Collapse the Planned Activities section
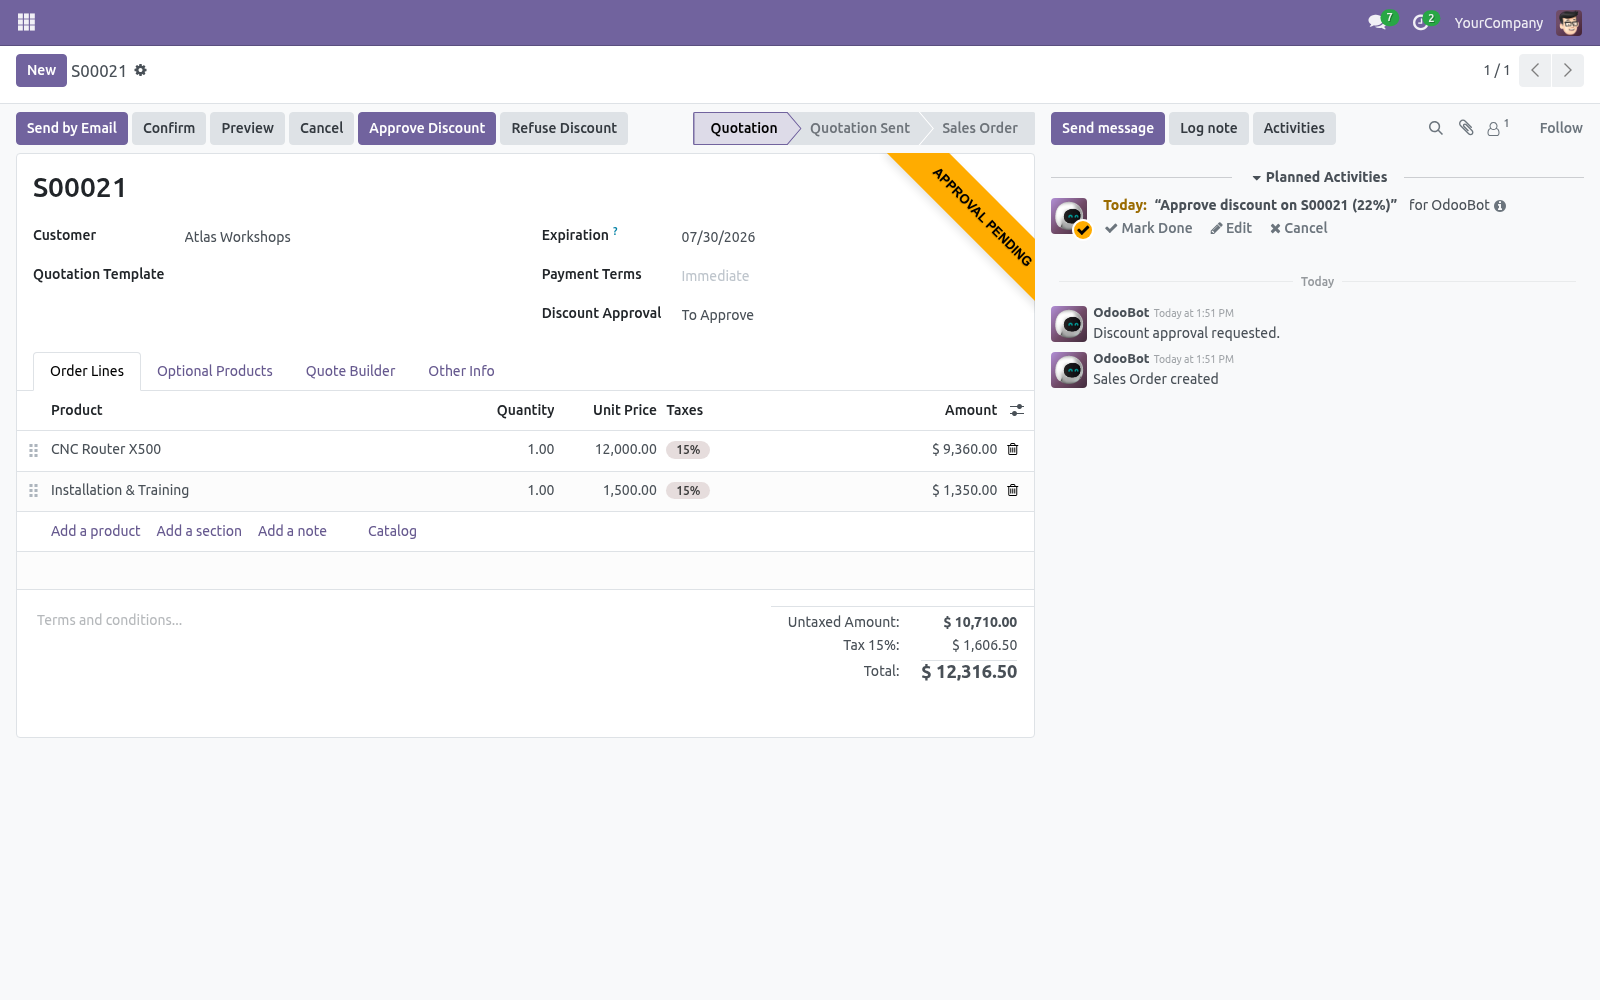1600x1000 pixels. (1319, 177)
